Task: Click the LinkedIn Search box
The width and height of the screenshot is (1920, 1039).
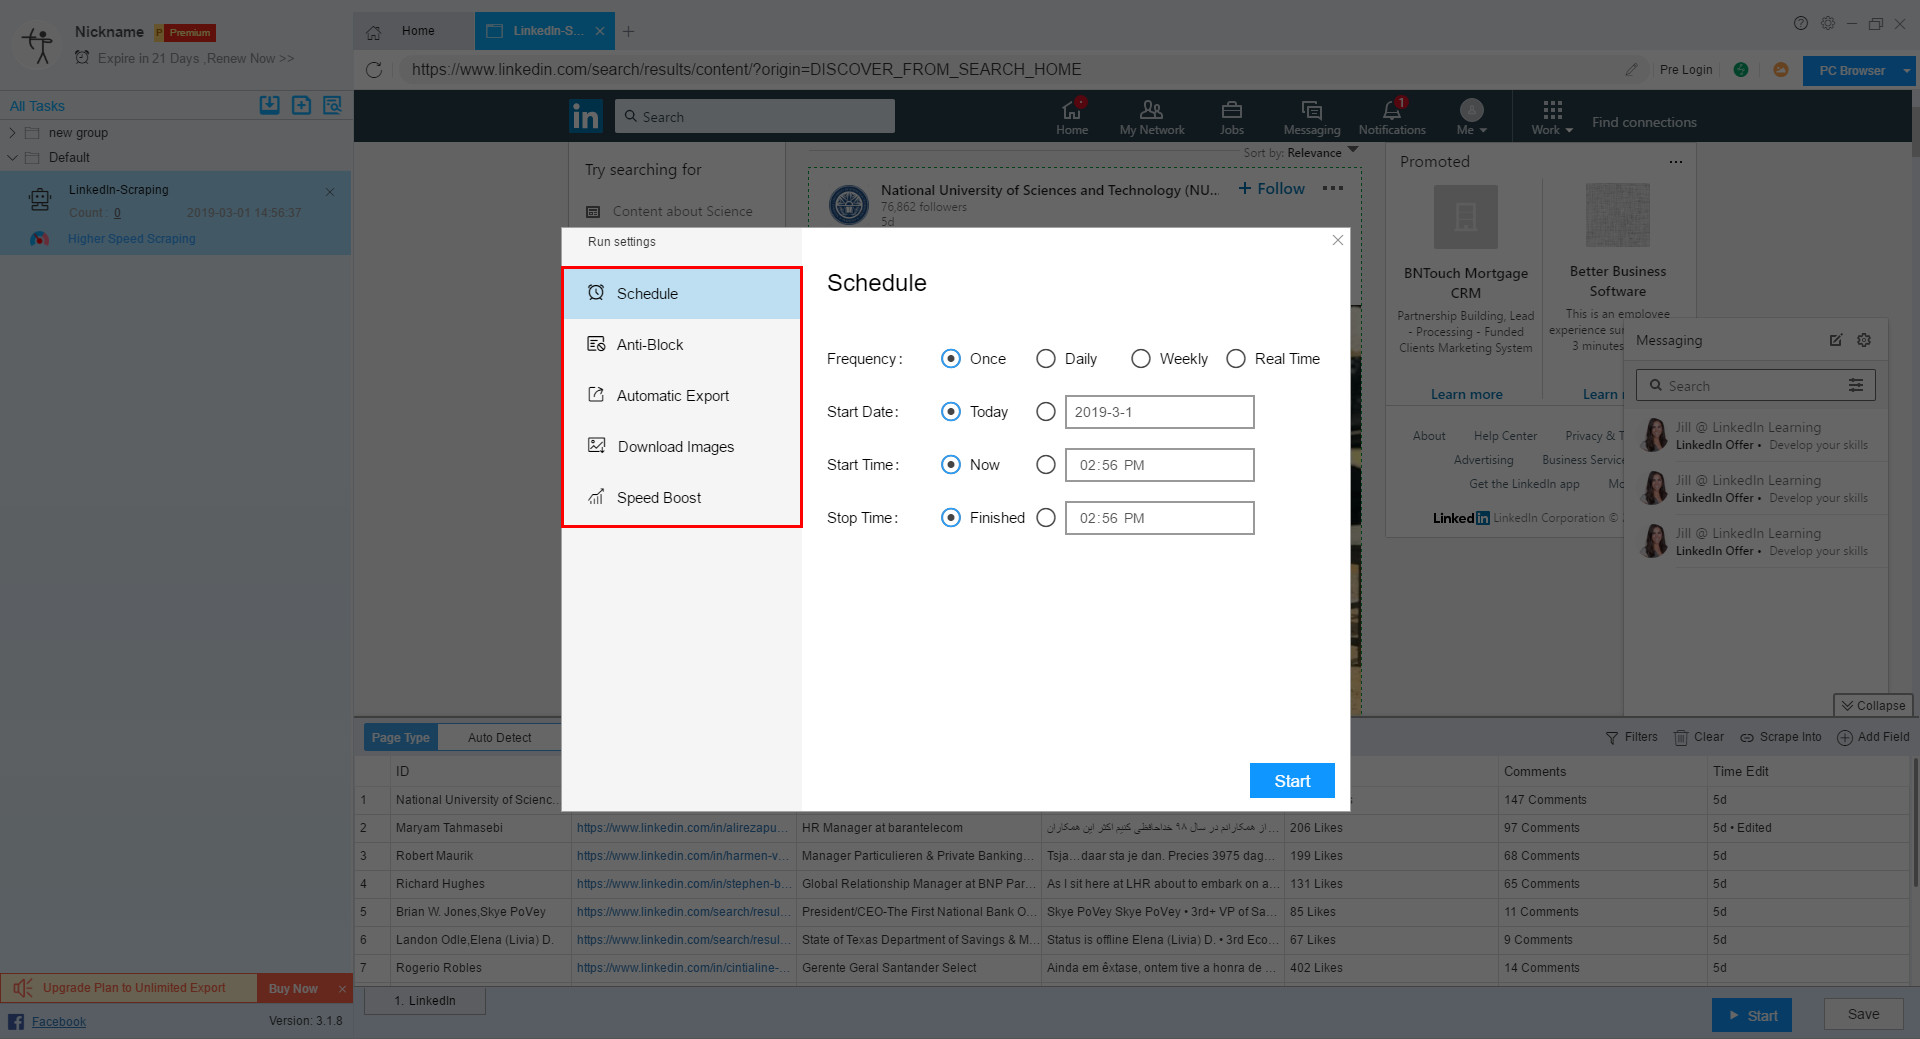Action: (755, 116)
